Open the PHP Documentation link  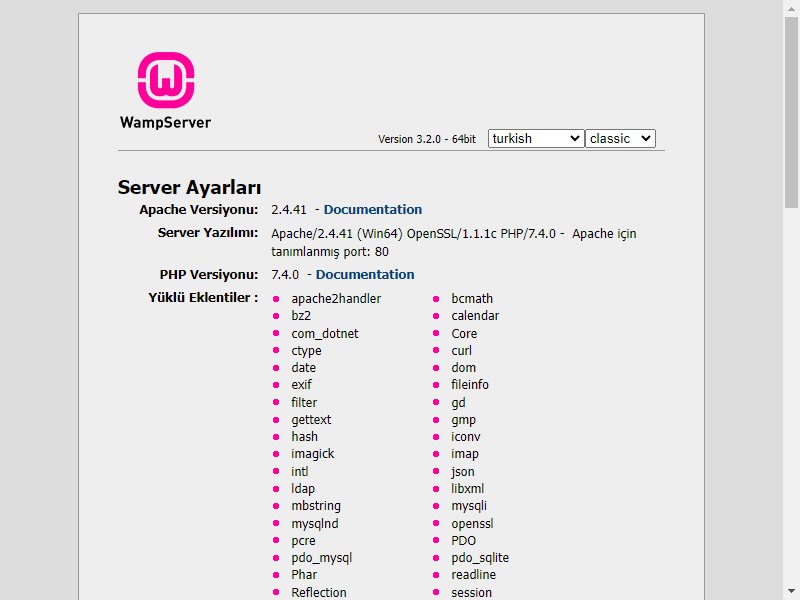point(365,274)
